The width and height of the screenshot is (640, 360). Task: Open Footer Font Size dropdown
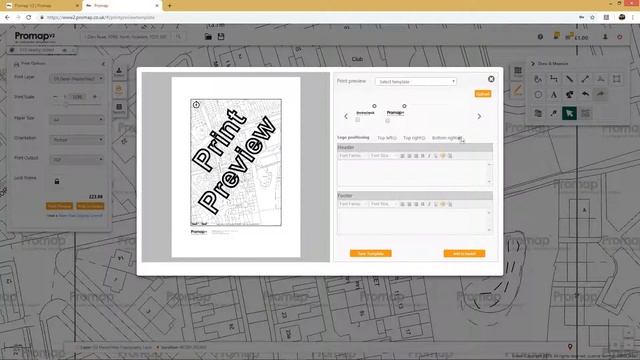click(384, 204)
